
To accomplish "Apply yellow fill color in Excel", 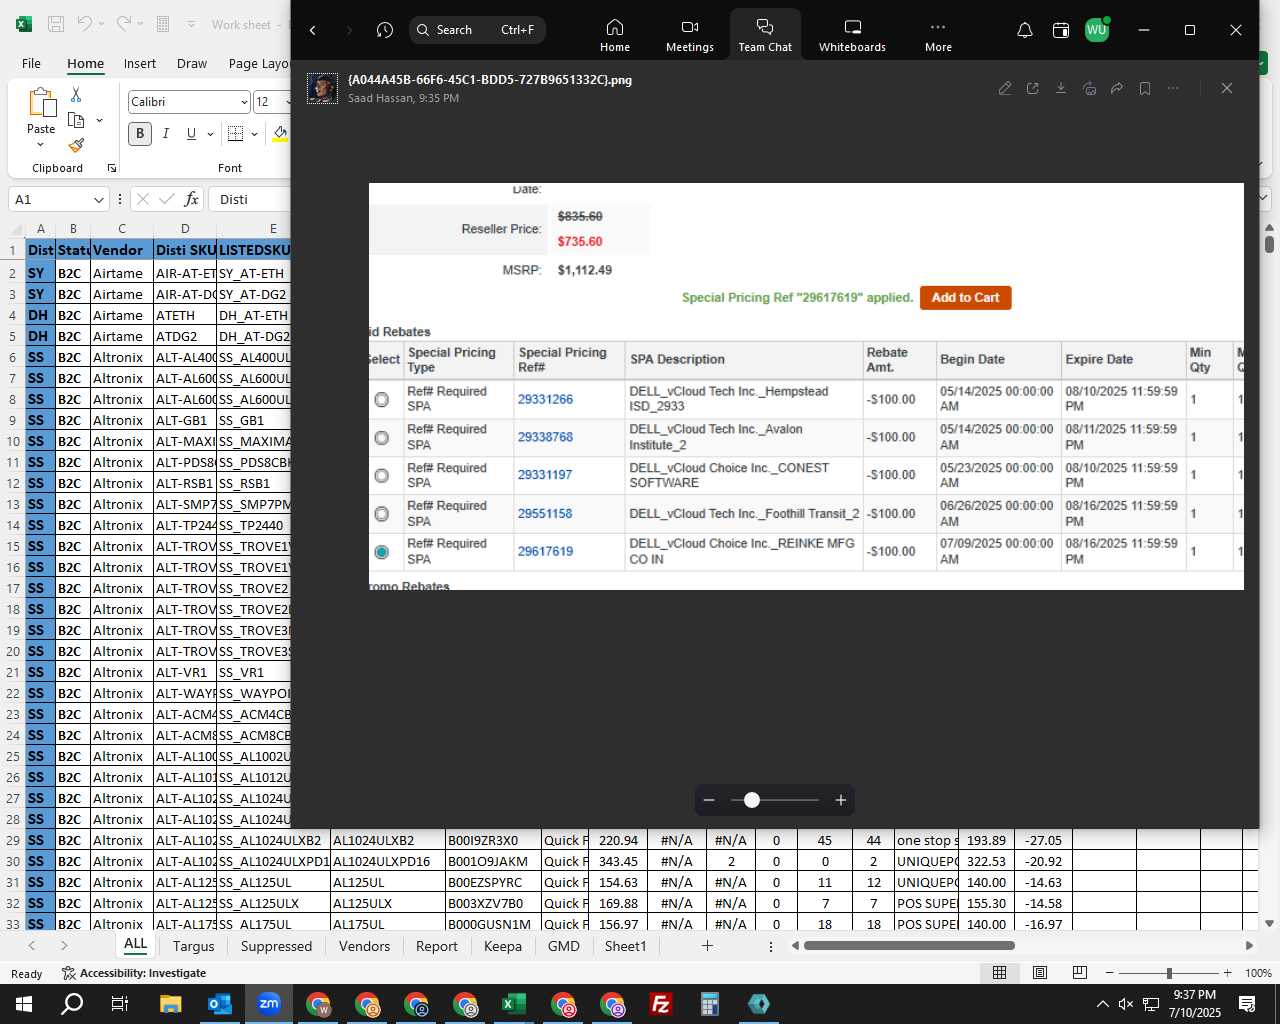I will [280, 133].
